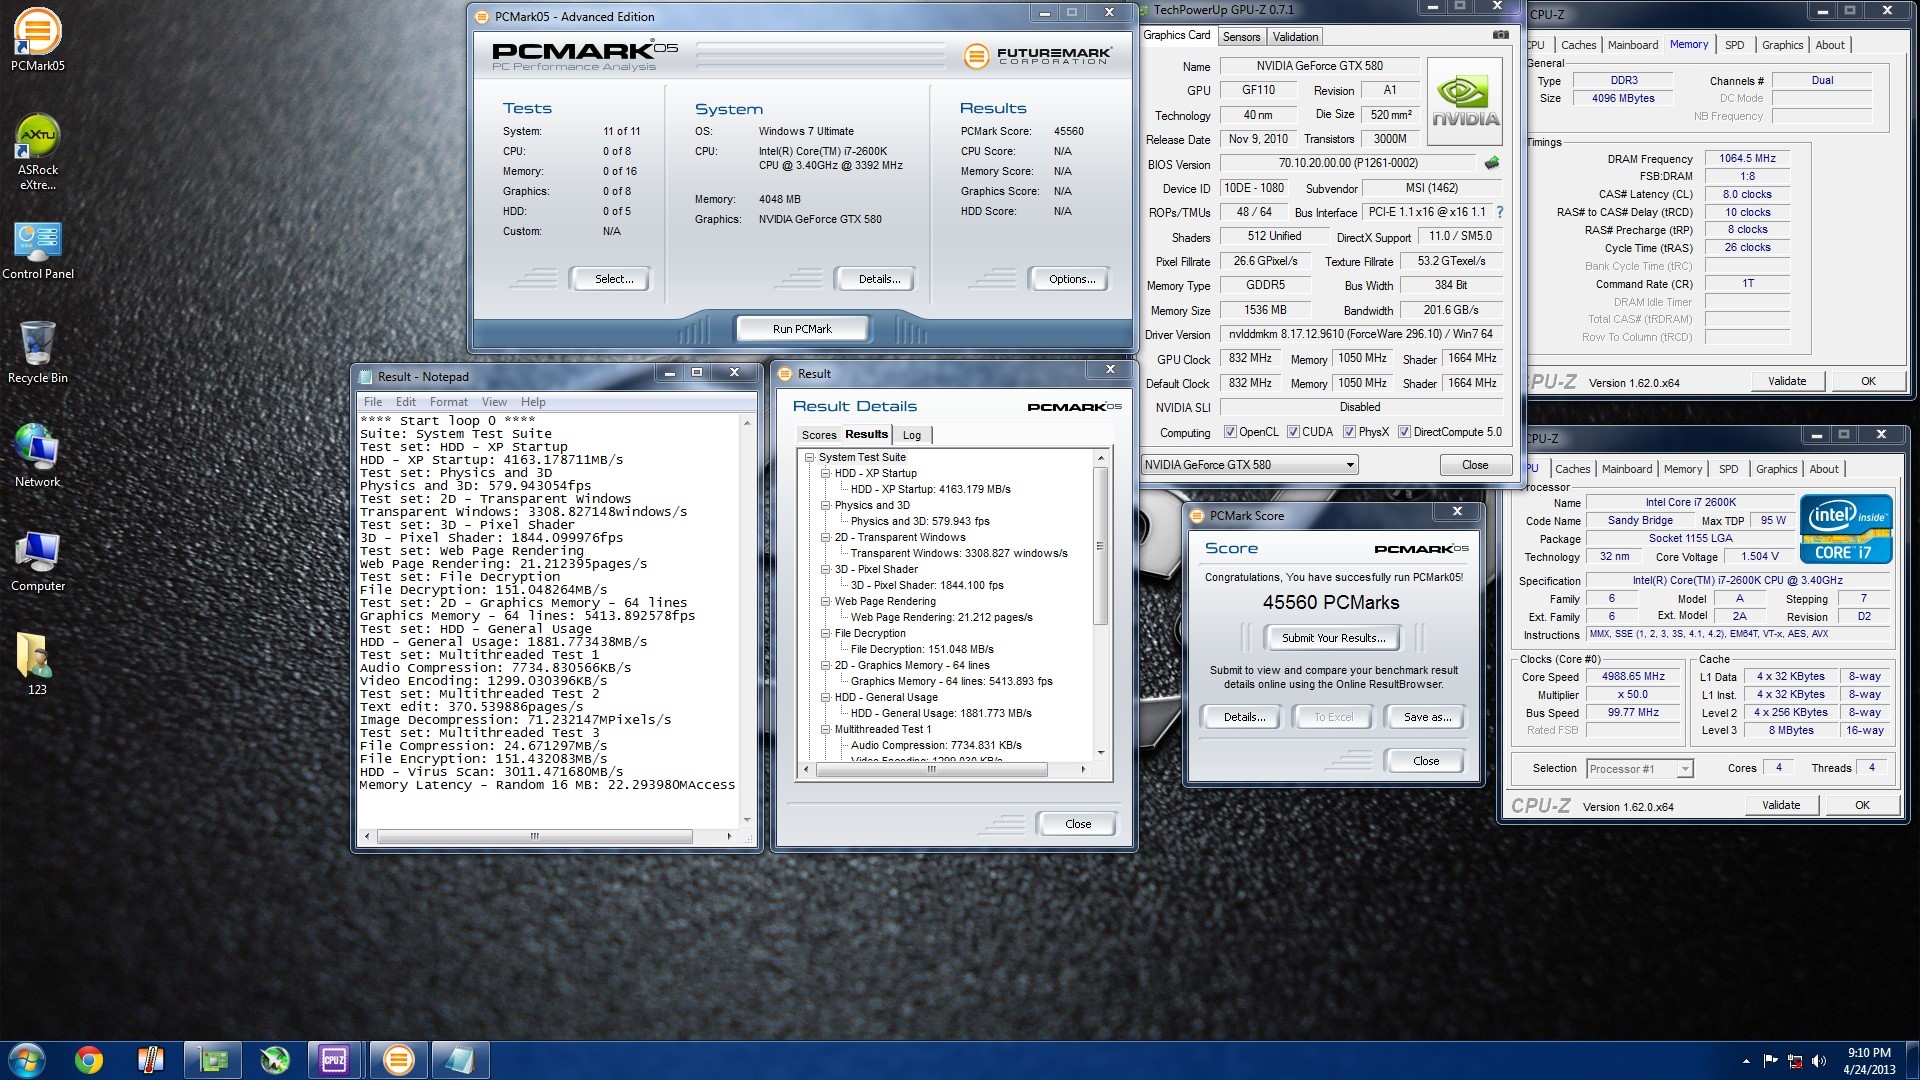Click the Save as button in PCMark Score
This screenshot has width=1920, height=1080.
[1427, 717]
